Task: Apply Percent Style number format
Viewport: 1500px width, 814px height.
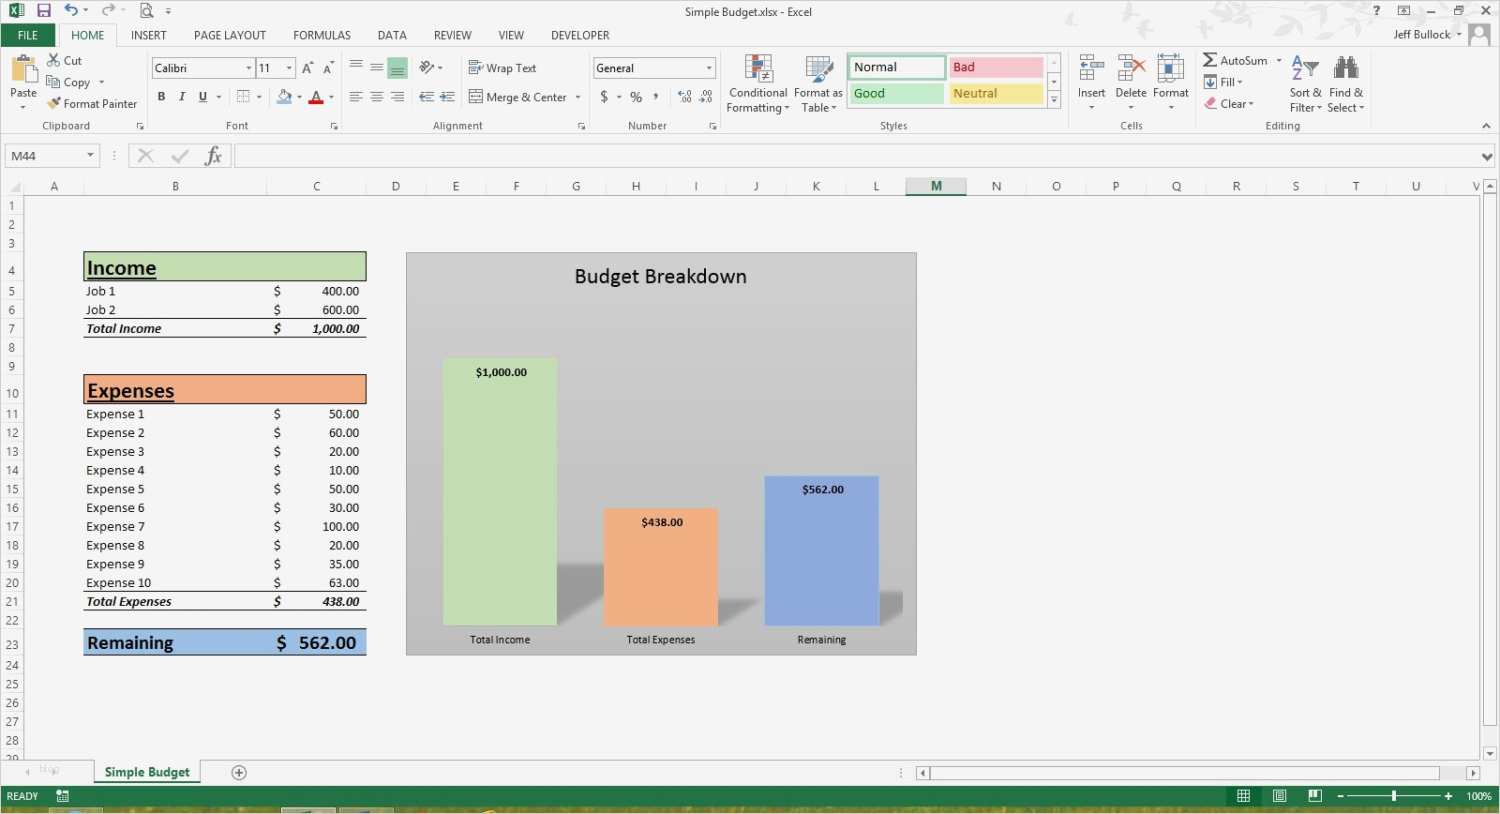Action: point(636,97)
